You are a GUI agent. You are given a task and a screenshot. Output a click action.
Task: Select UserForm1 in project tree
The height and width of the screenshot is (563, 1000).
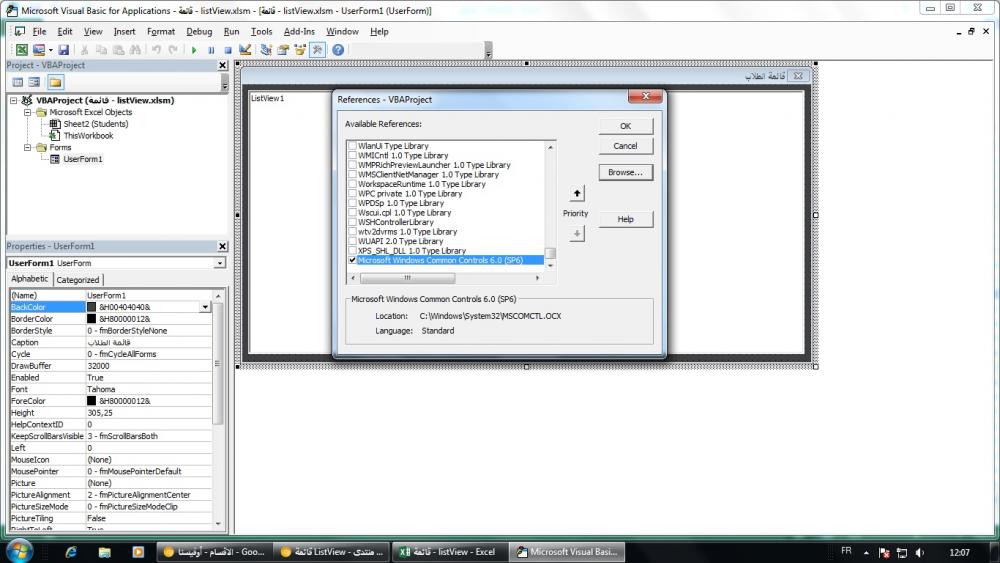(x=82, y=159)
